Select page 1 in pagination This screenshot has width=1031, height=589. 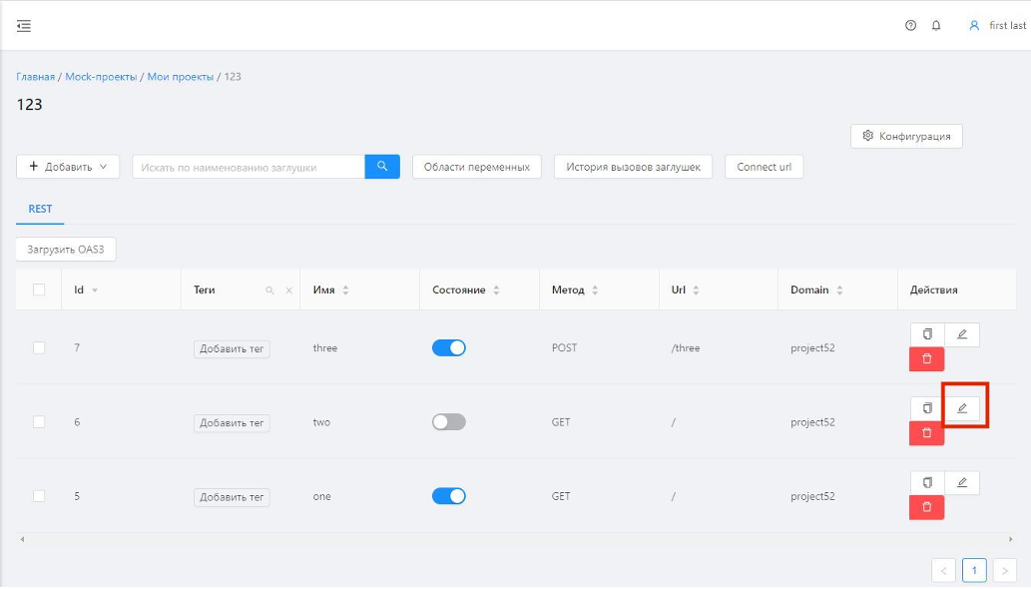click(974, 571)
